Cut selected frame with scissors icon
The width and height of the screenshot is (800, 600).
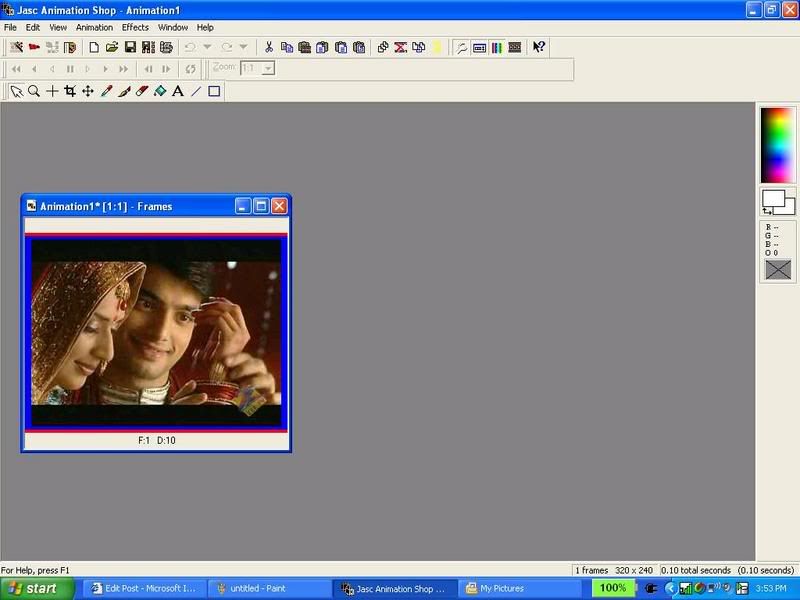[268, 47]
